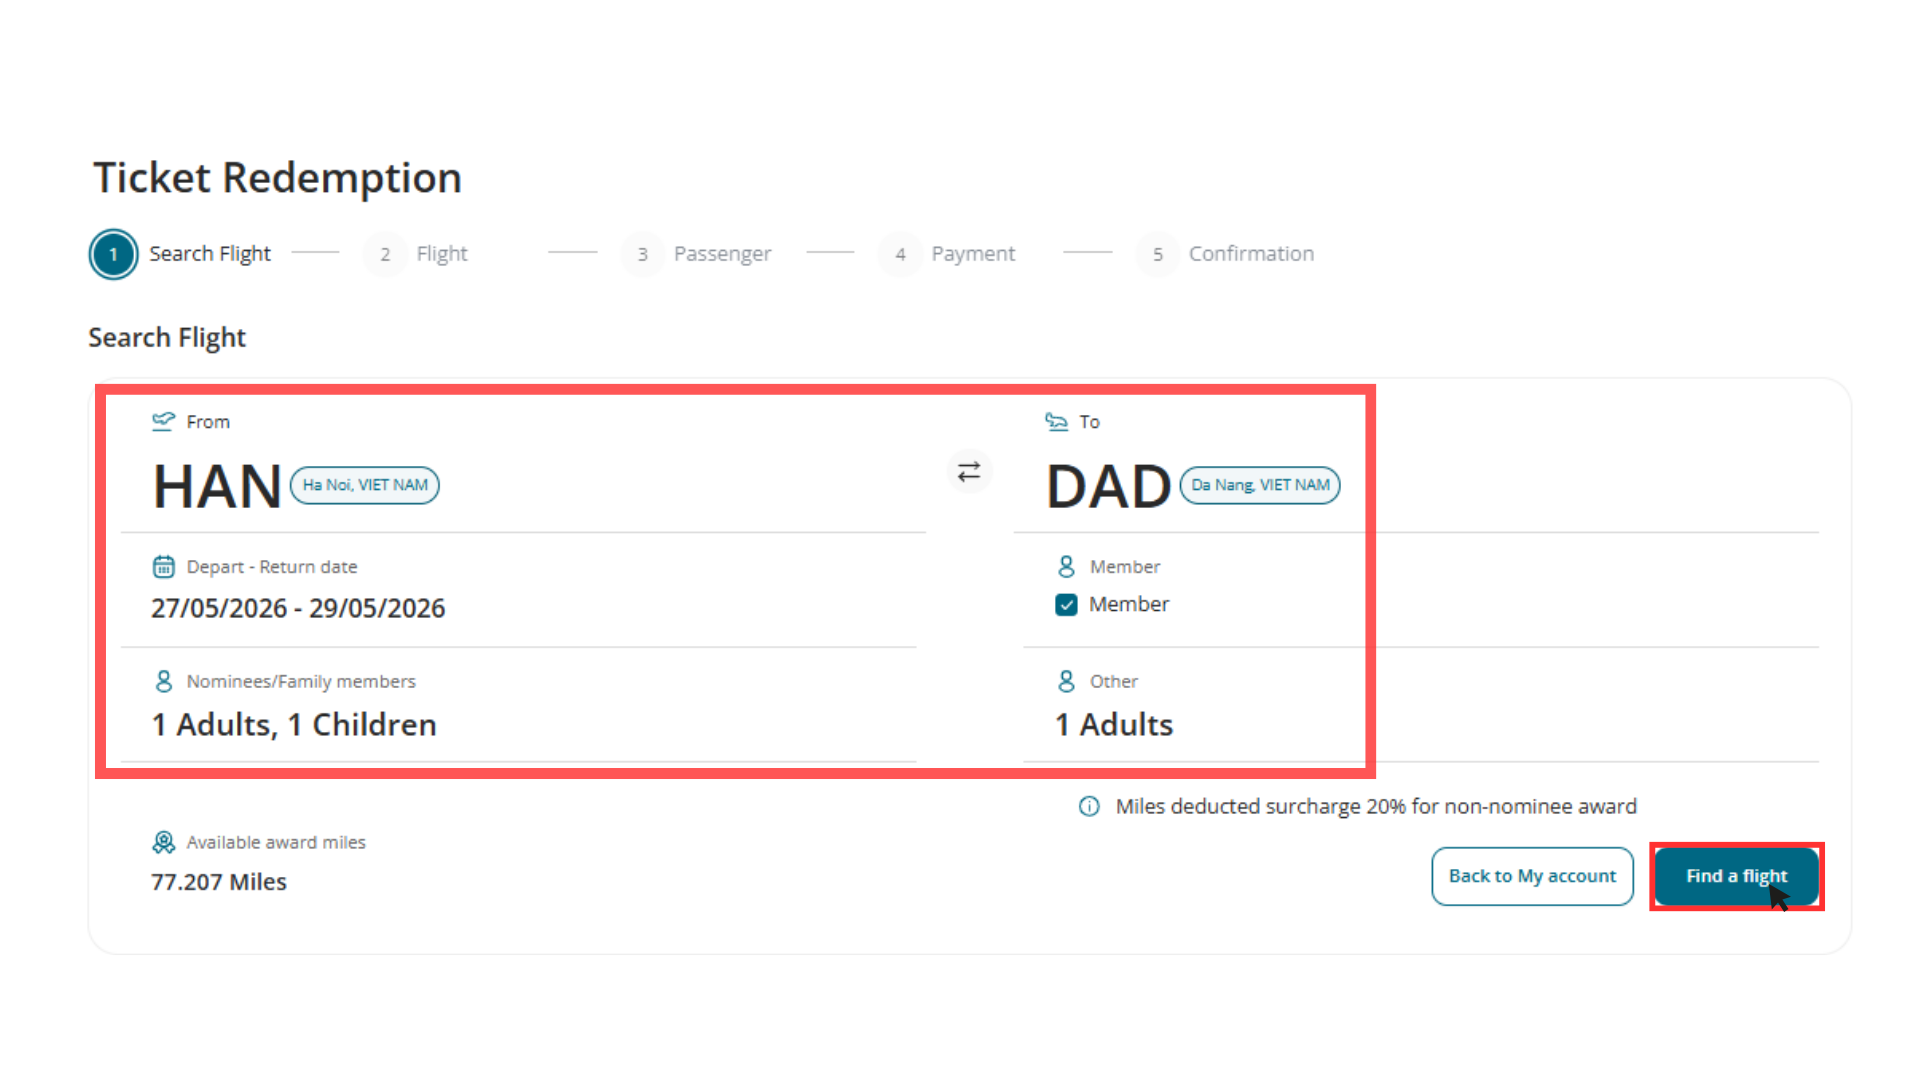Click the award badge icon beside Available award miles

pos(163,842)
